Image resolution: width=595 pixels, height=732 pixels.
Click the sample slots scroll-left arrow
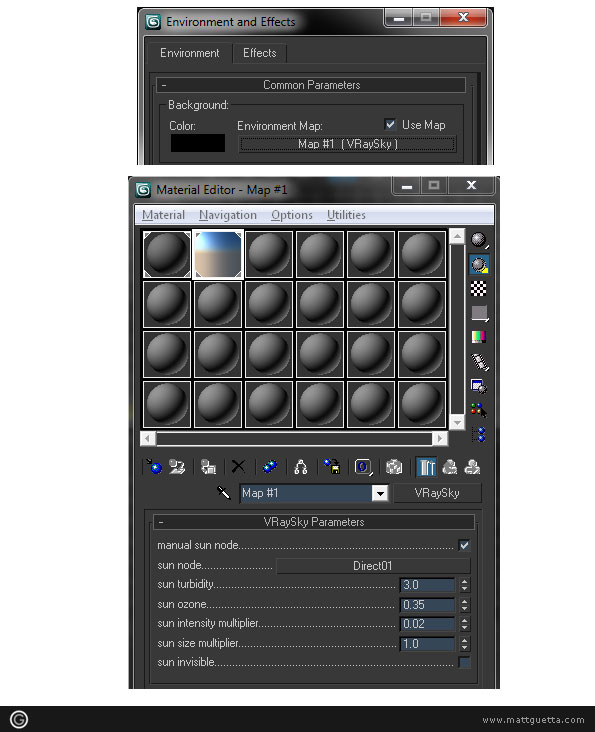tap(148, 438)
